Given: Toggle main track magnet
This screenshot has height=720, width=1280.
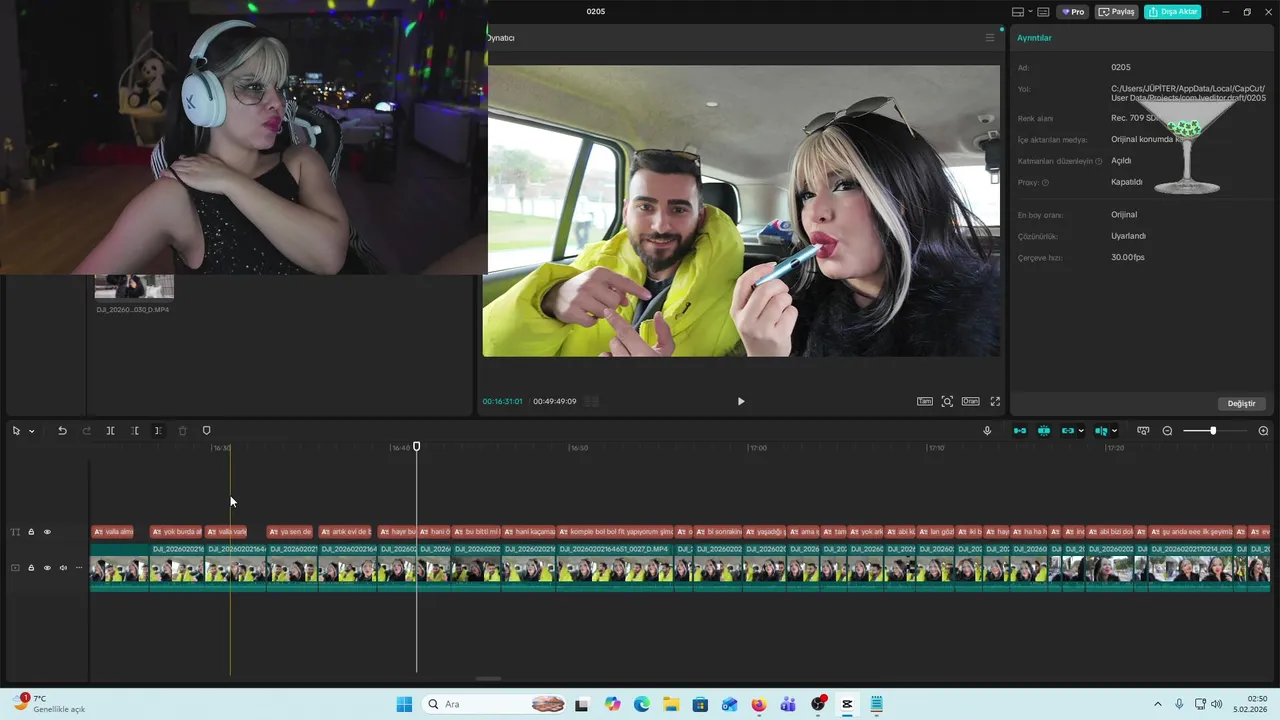Looking at the screenshot, I should coord(1020,431).
